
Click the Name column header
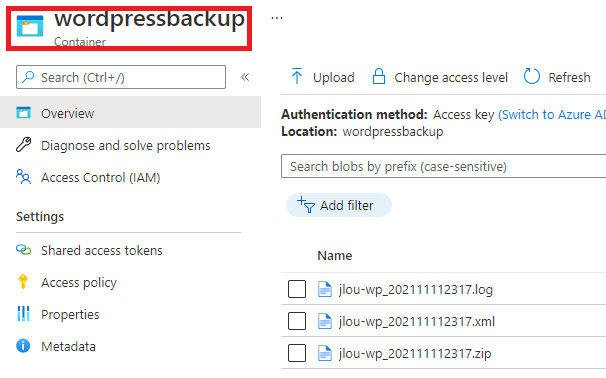[x=335, y=255]
